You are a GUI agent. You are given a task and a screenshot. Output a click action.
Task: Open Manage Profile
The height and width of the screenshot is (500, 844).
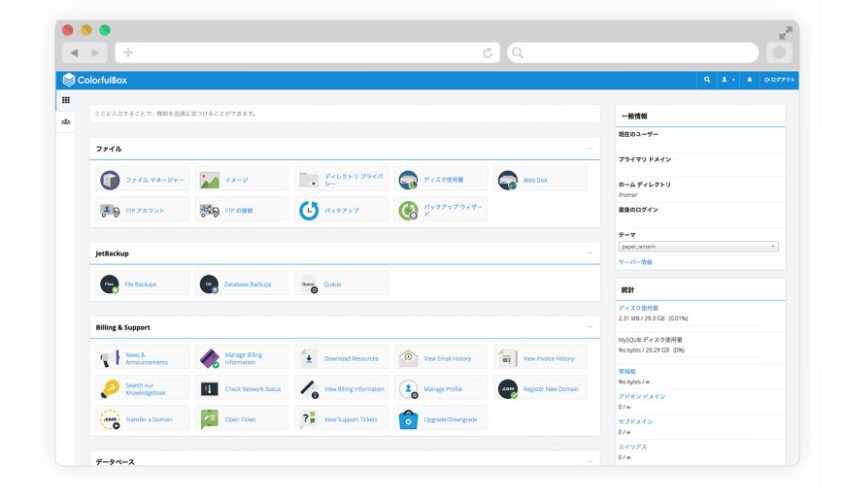click(440, 389)
